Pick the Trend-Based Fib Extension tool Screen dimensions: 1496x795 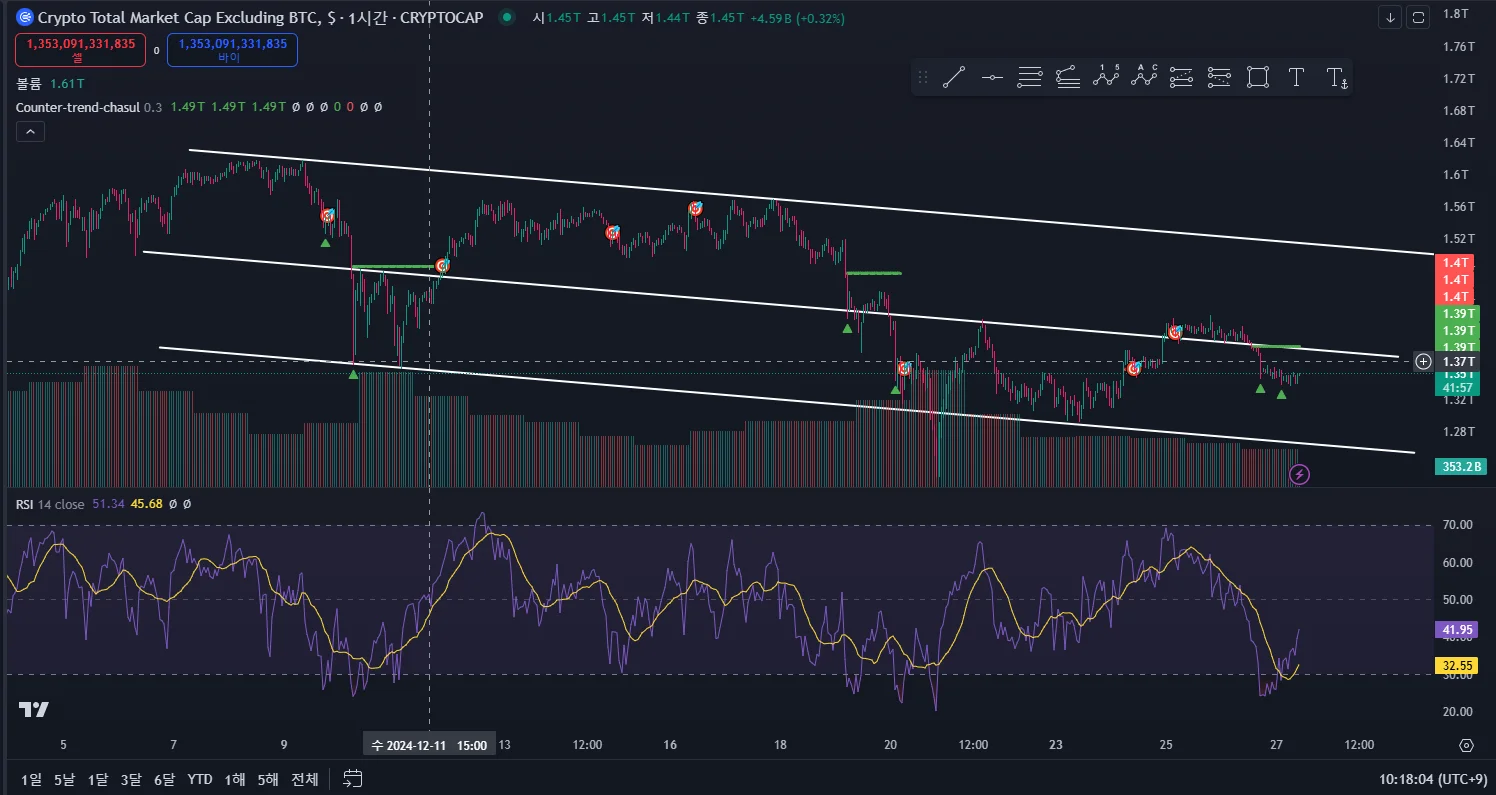point(1068,77)
